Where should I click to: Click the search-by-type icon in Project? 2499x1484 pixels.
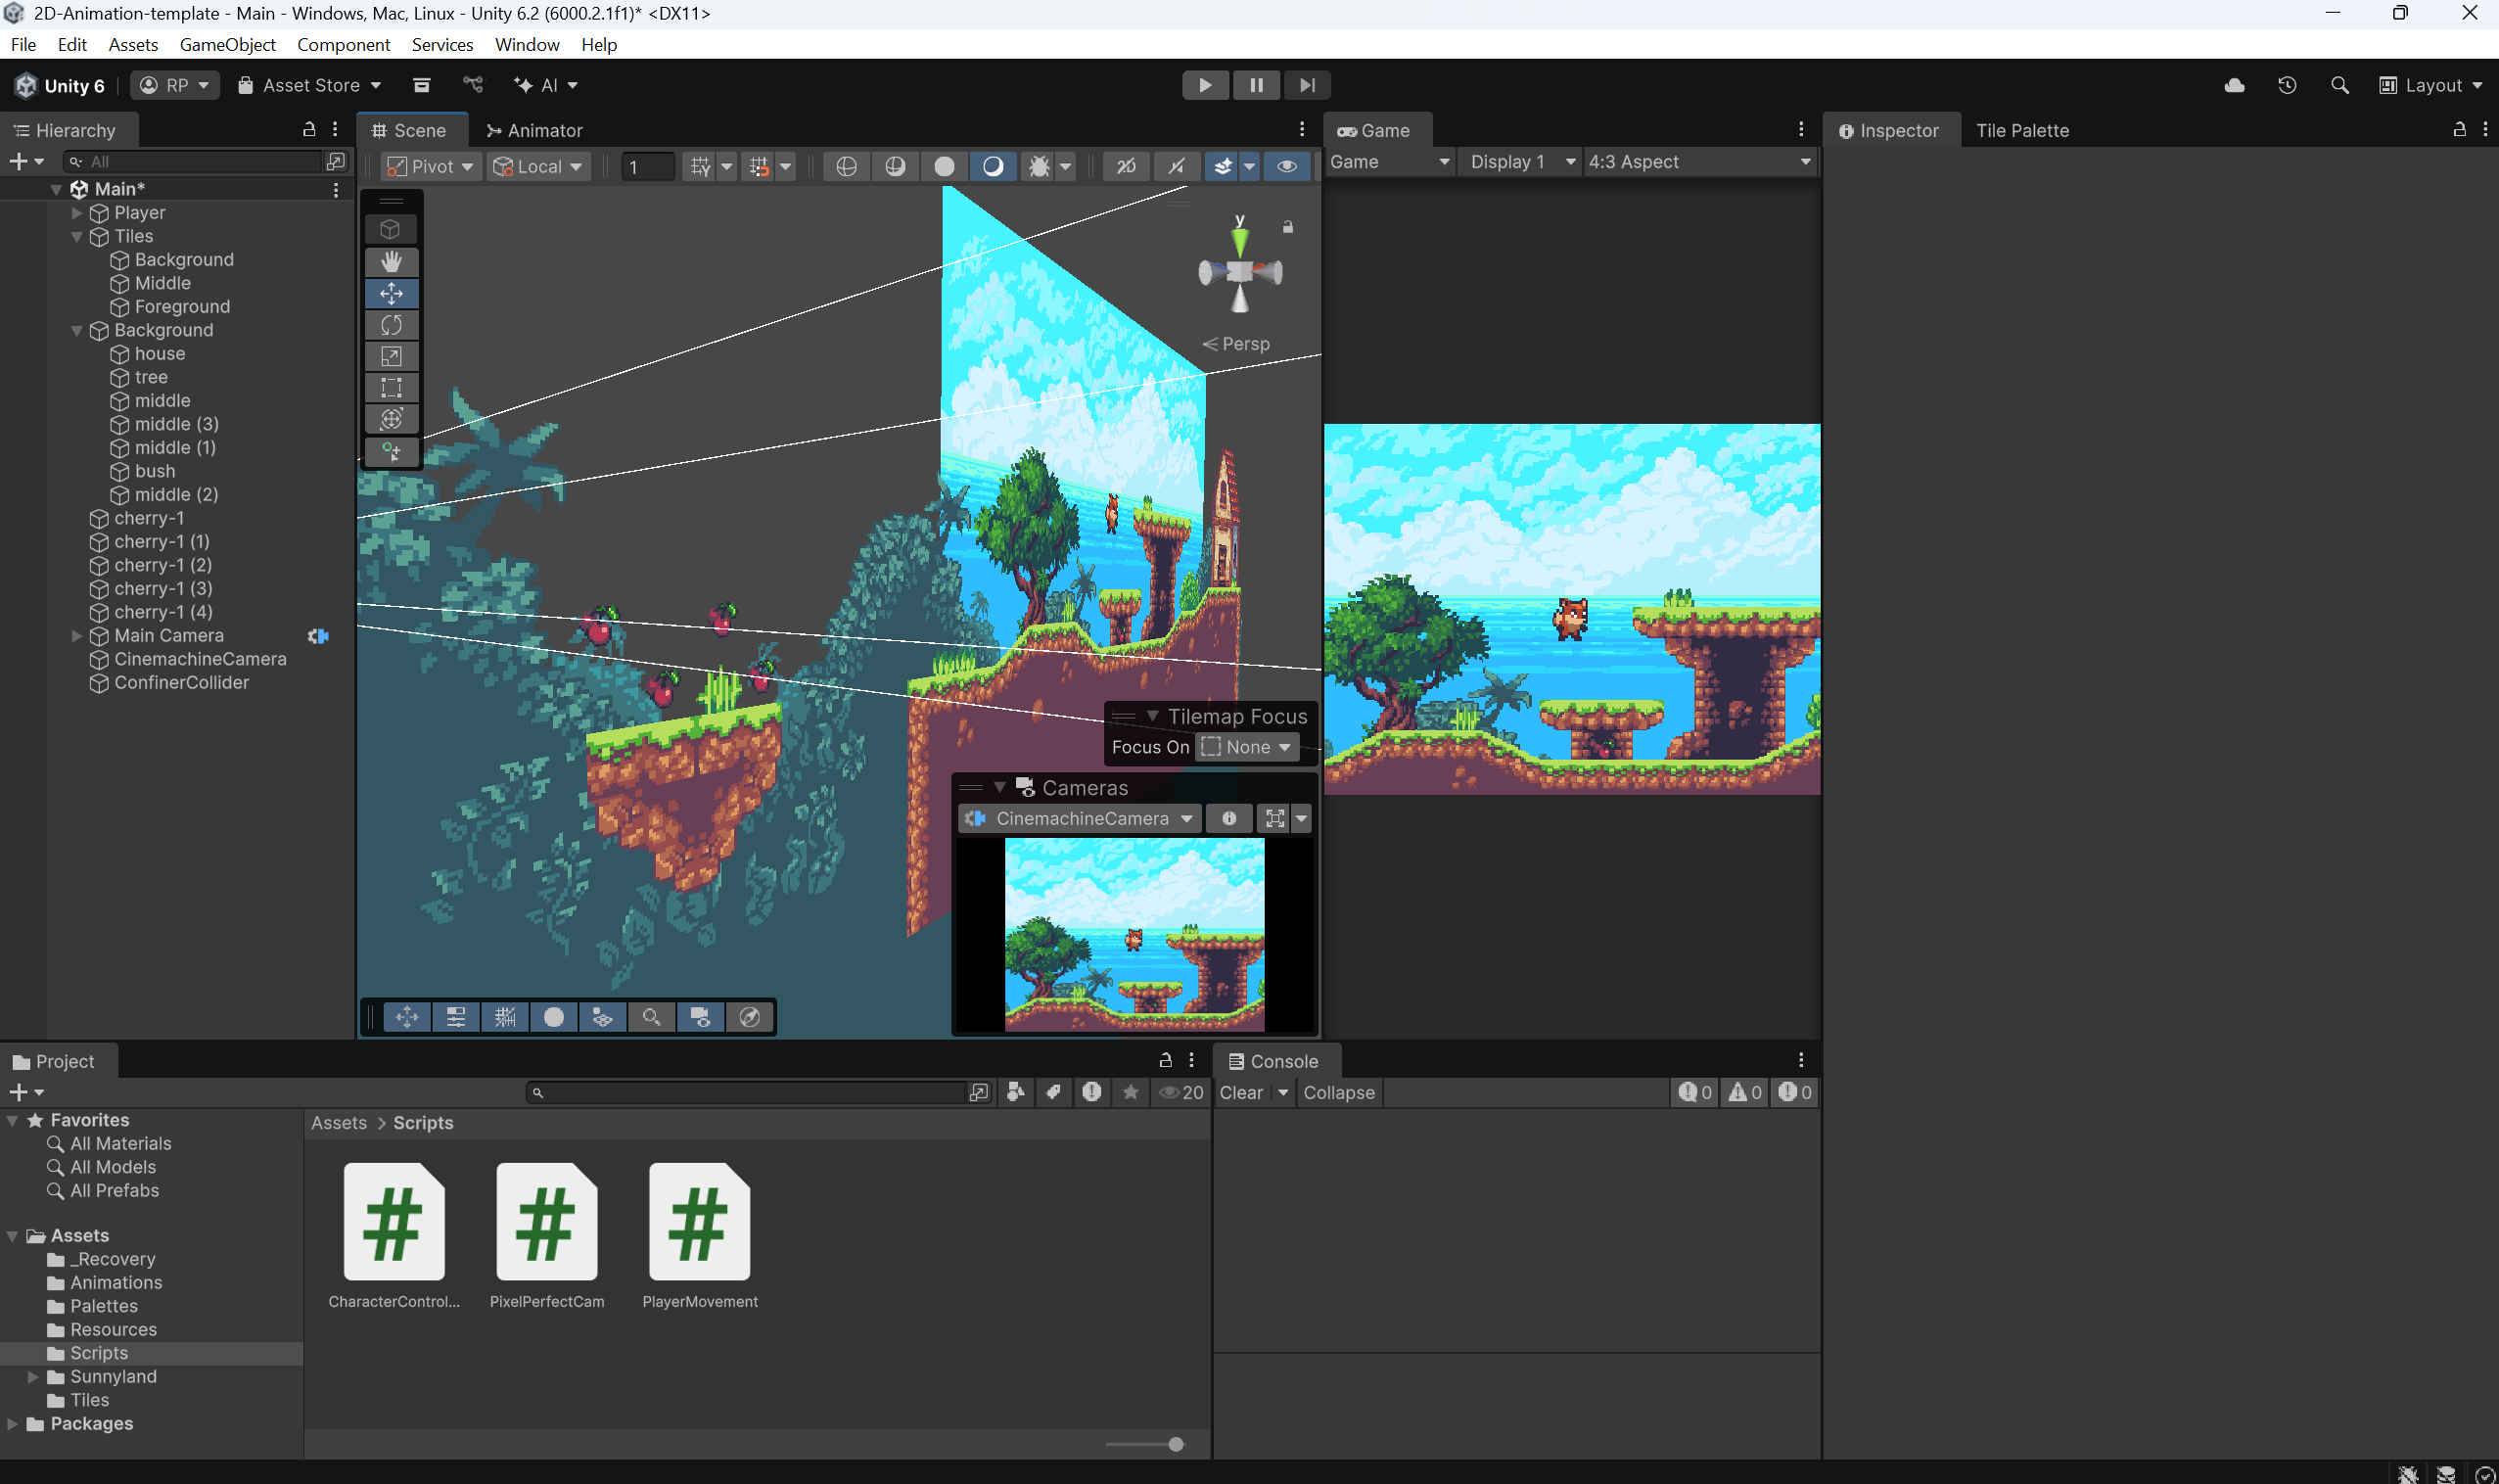pyautogui.click(x=1015, y=1093)
